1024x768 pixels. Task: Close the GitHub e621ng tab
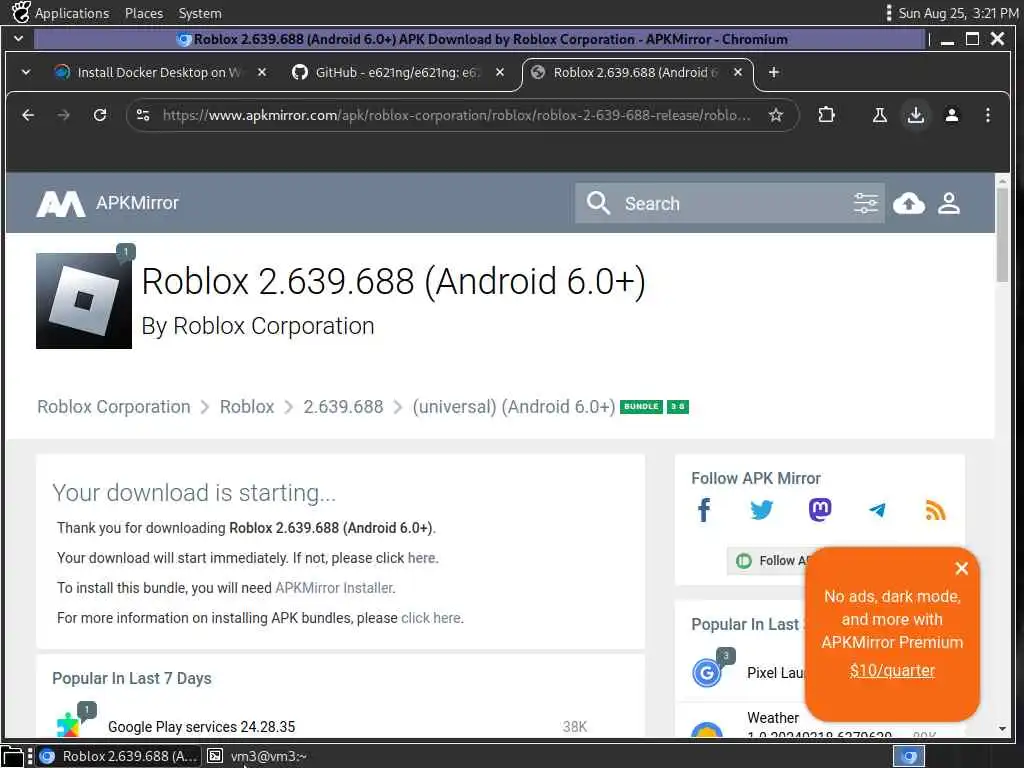[500, 72]
